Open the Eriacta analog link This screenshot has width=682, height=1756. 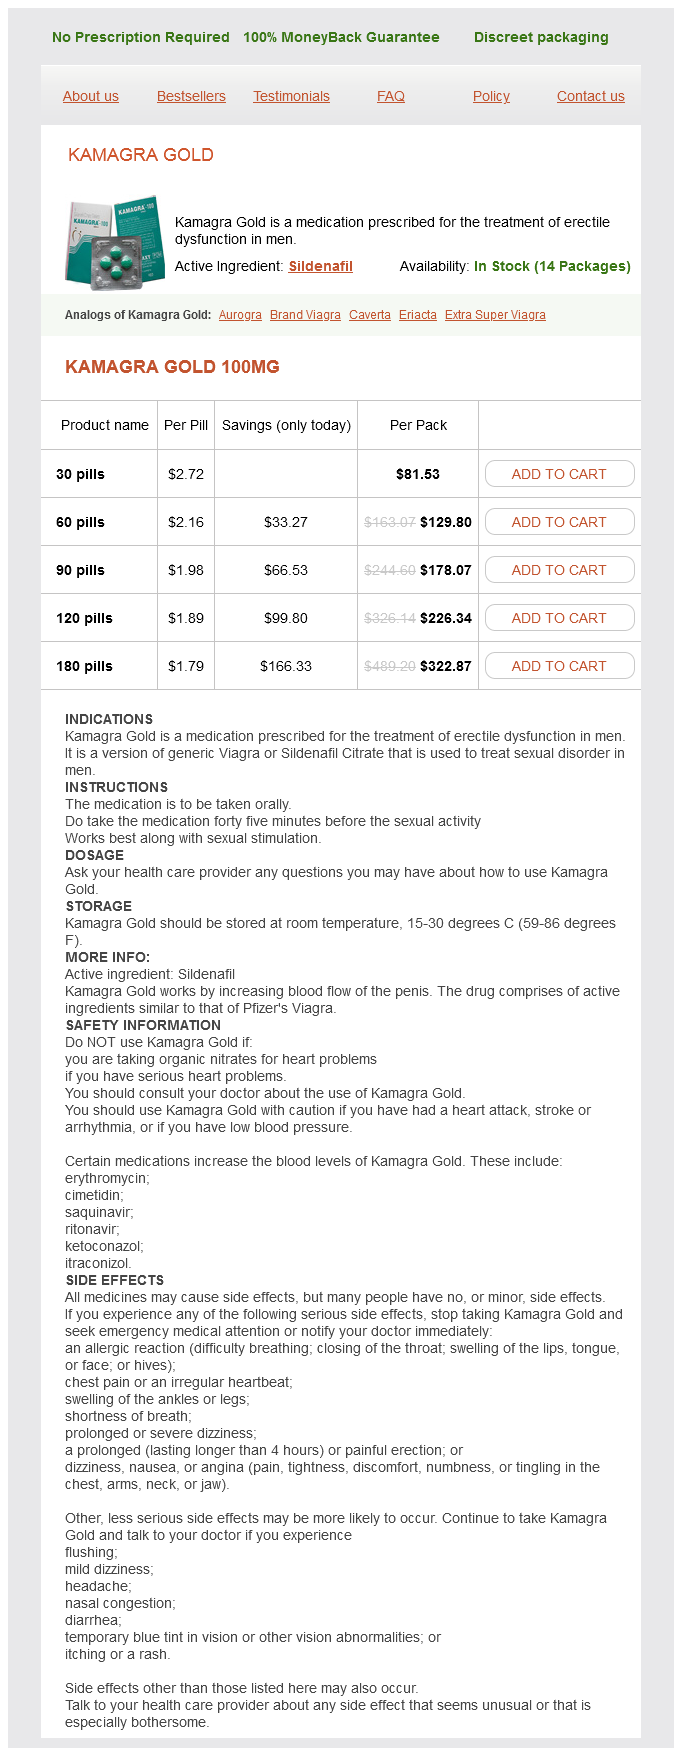[418, 315]
